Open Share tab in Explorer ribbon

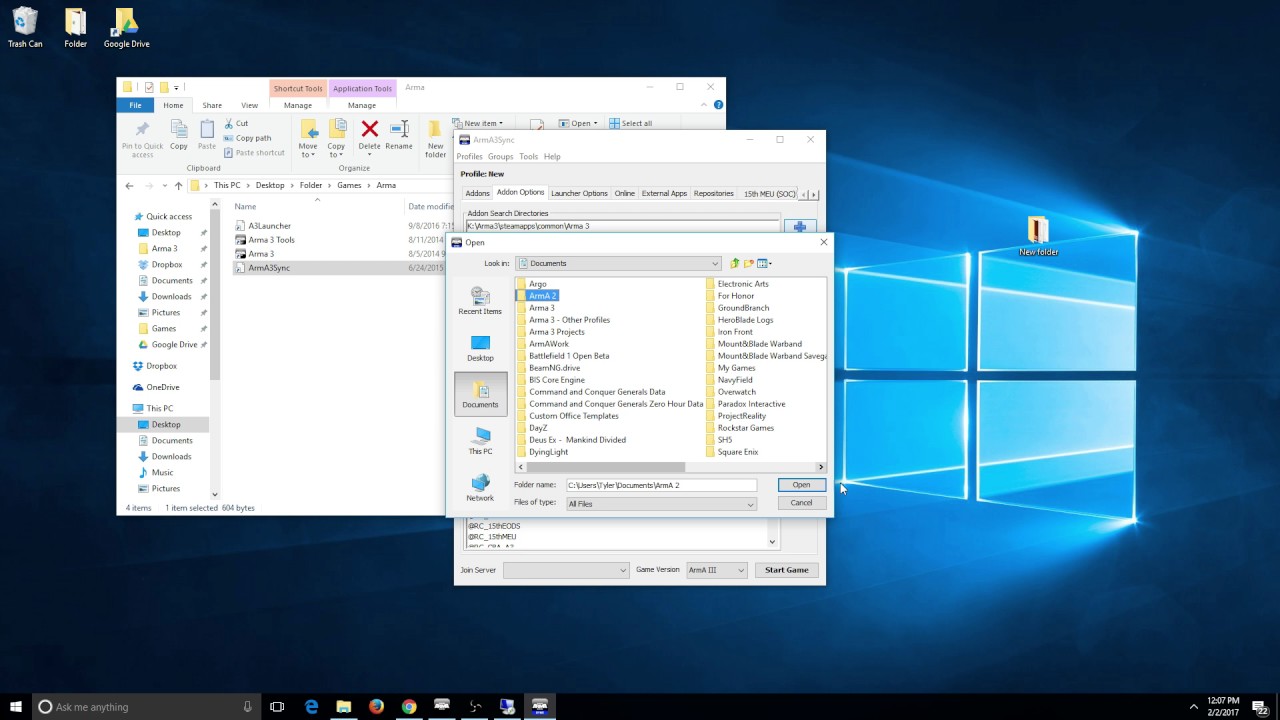point(212,105)
